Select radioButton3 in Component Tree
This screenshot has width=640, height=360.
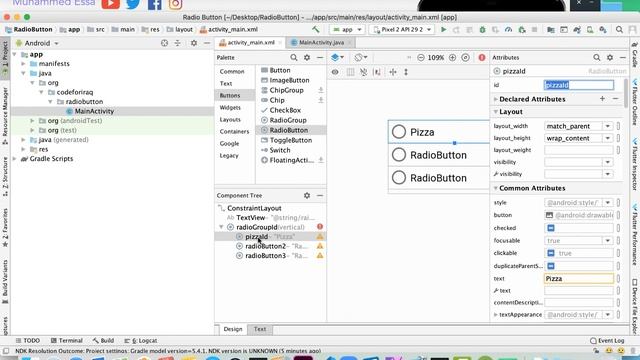tap(271, 256)
